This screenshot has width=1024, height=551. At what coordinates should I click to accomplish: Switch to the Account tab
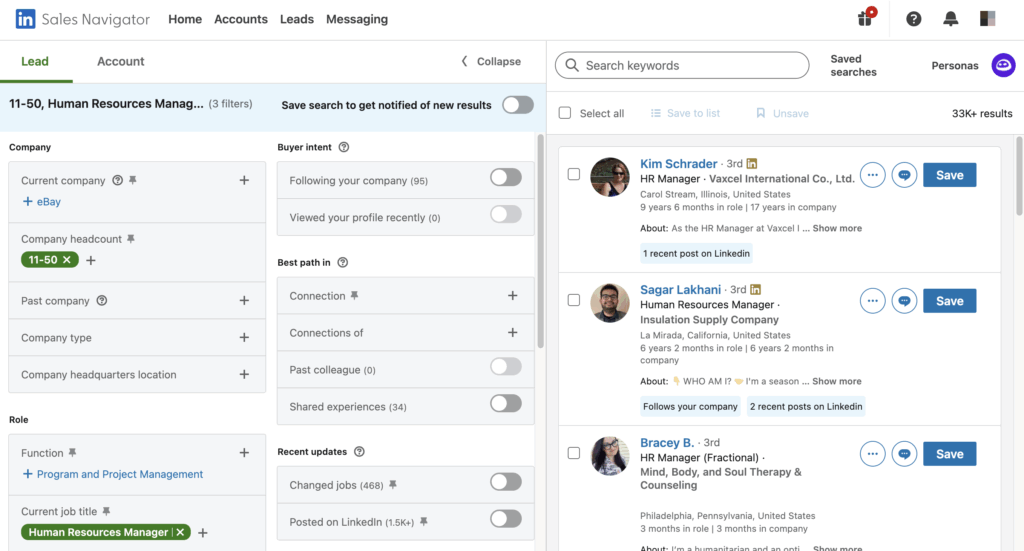121,61
